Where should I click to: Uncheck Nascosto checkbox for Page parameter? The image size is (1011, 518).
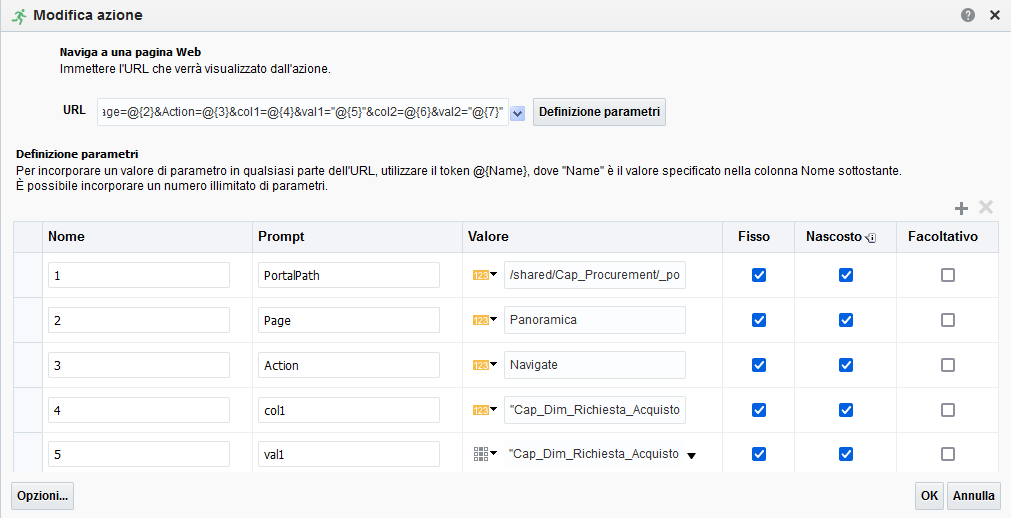846,320
